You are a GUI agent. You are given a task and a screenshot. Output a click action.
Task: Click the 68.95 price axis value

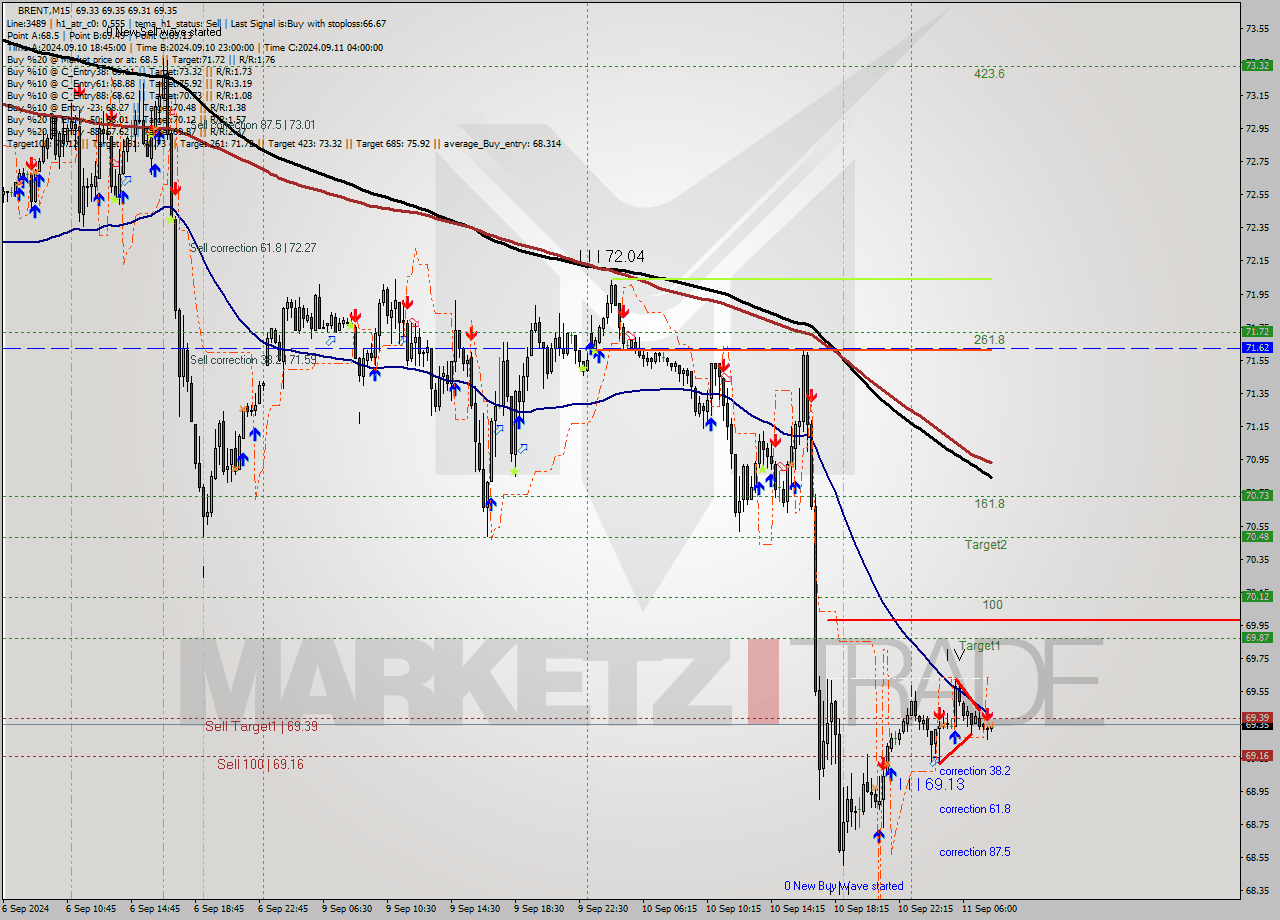(x=1257, y=792)
